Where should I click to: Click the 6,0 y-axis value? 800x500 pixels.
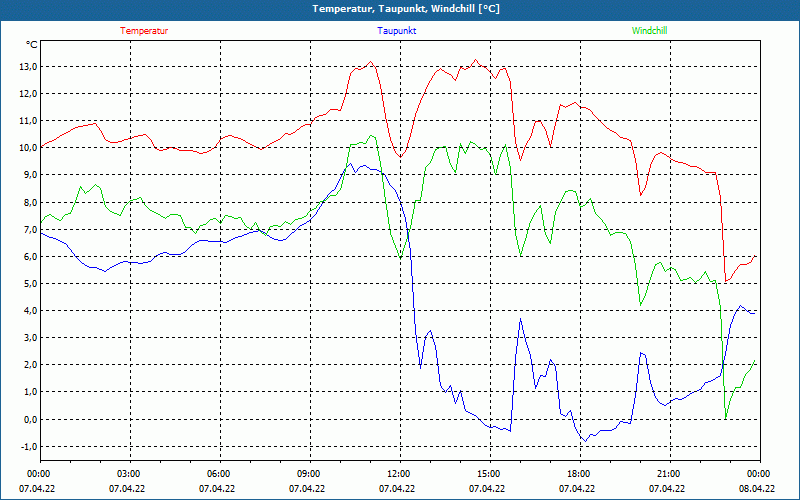click(30, 257)
